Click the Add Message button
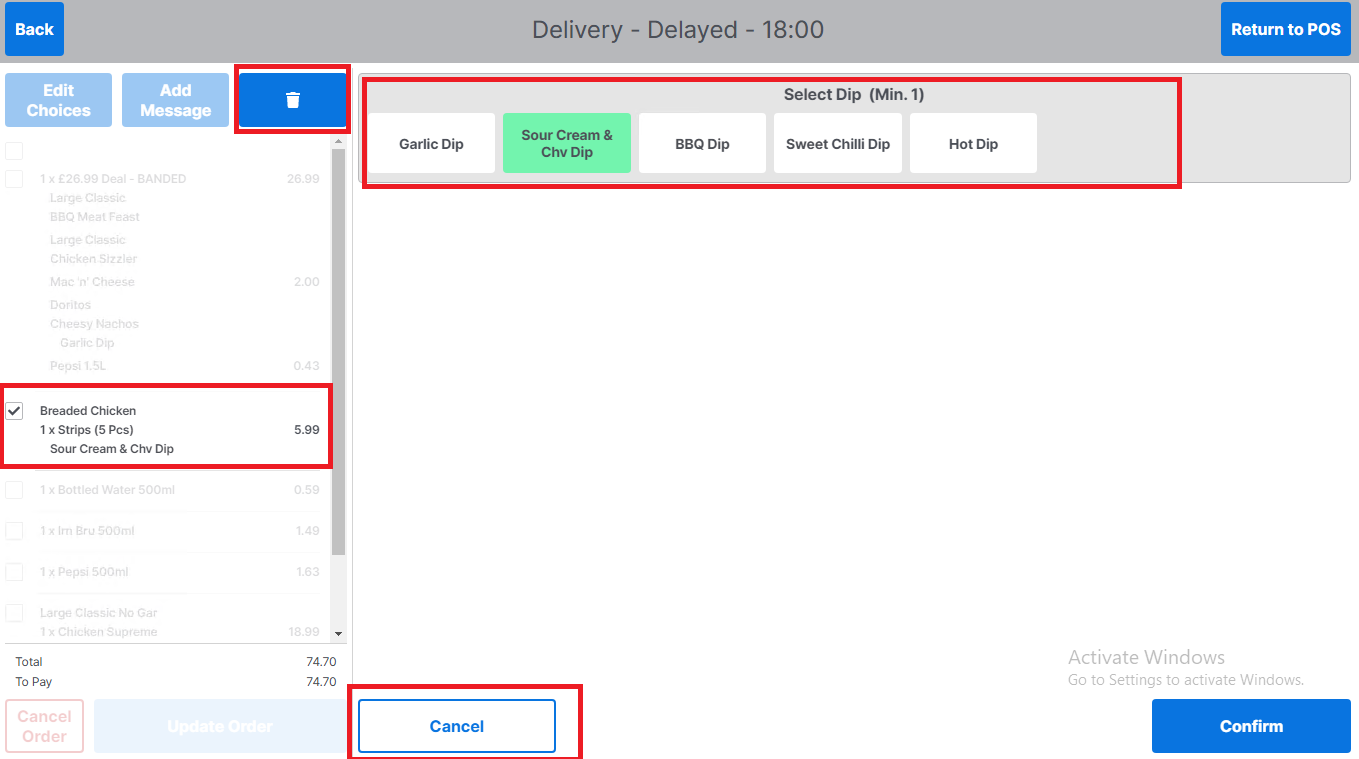The height and width of the screenshot is (759, 1359). click(x=175, y=100)
